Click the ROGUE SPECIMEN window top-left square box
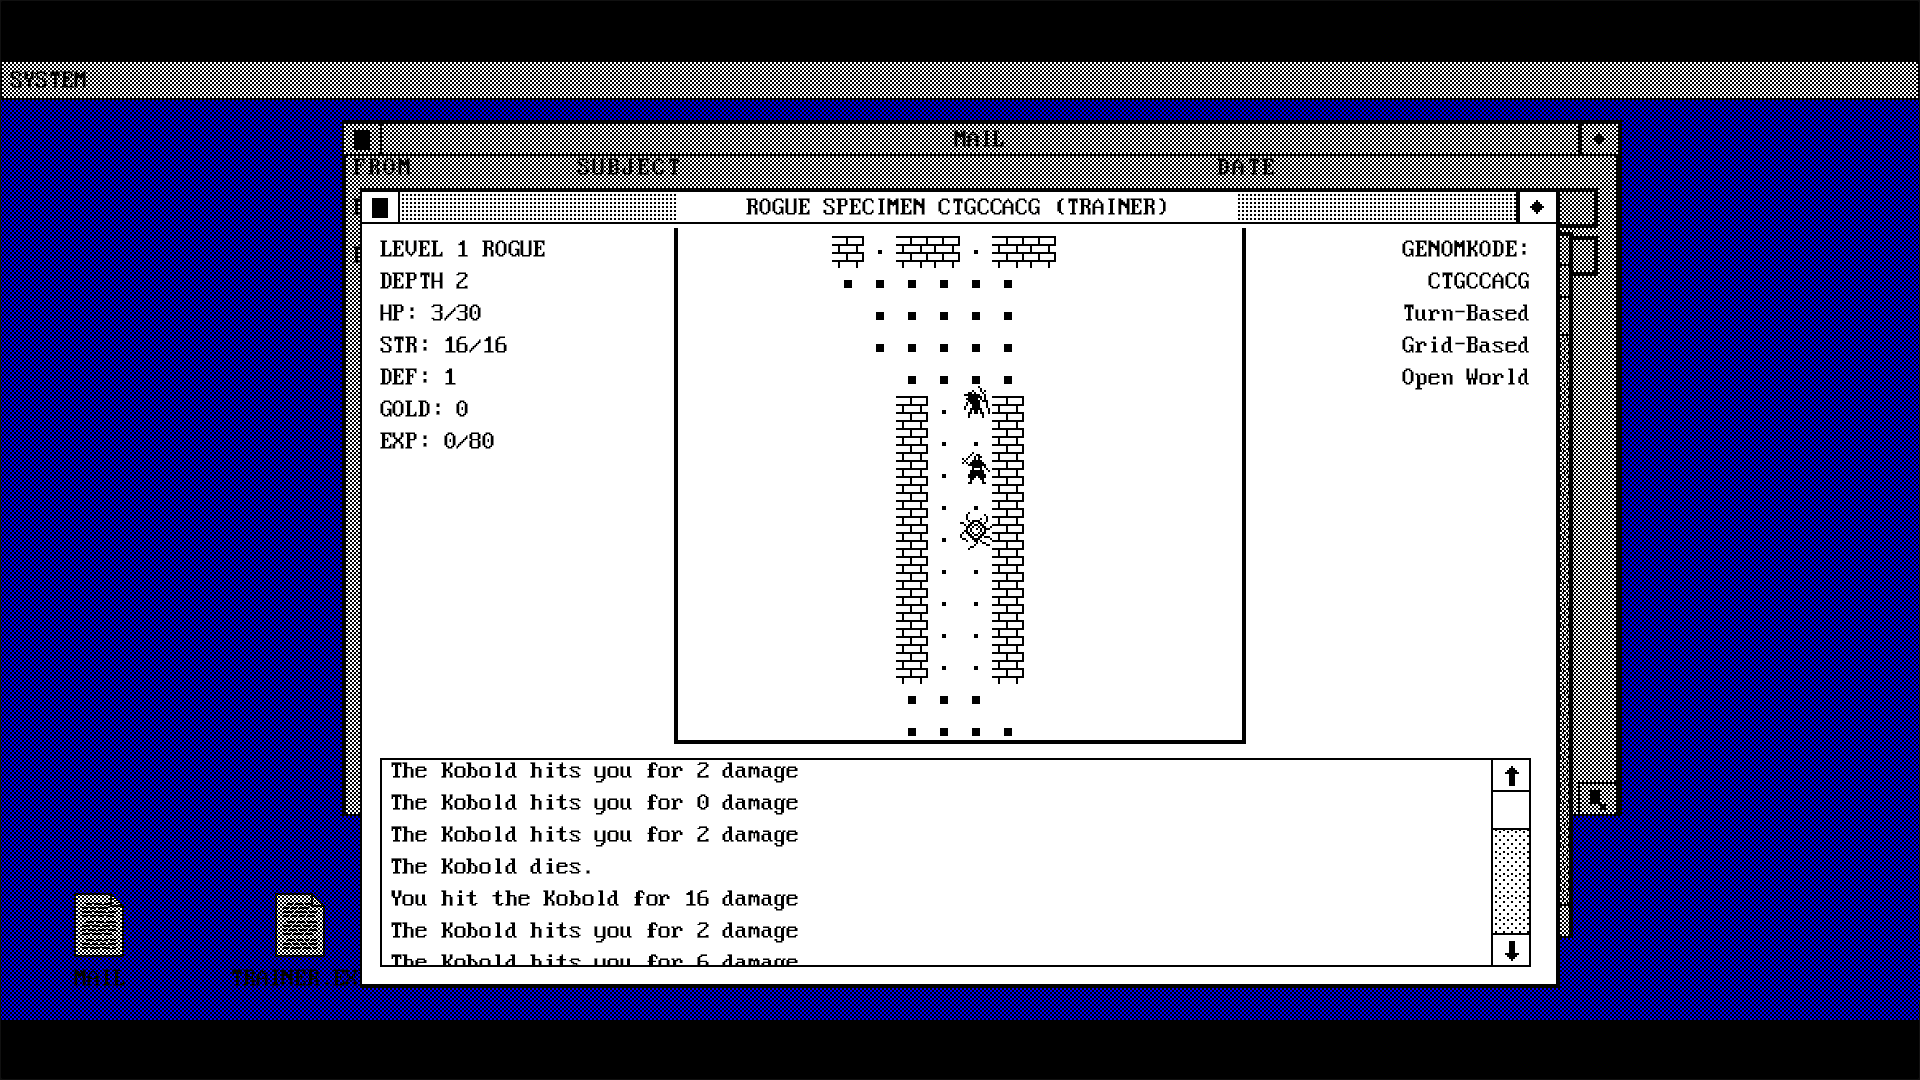The image size is (1920, 1080). pos(380,207)
